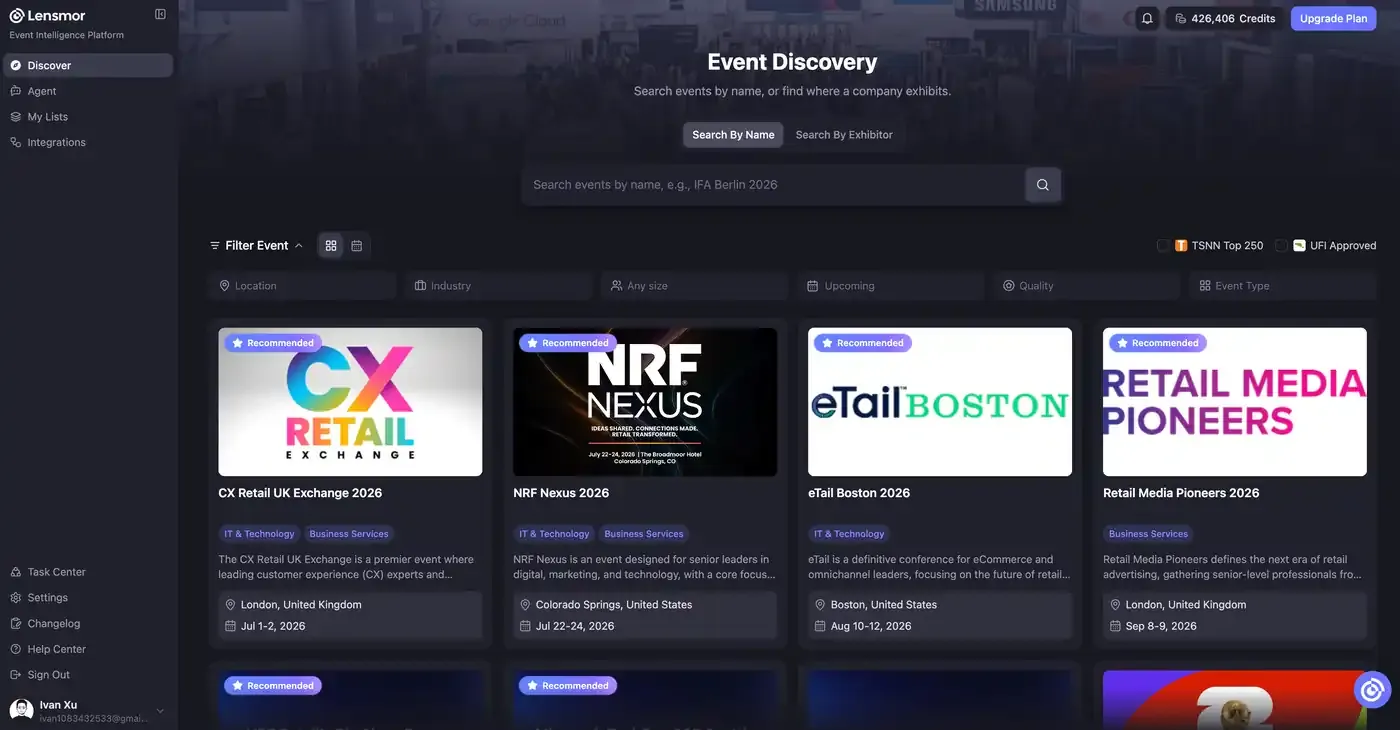This screenshot has width=1400, height=730.
Task: Click the Sign Out link
Action: [88, 675]
